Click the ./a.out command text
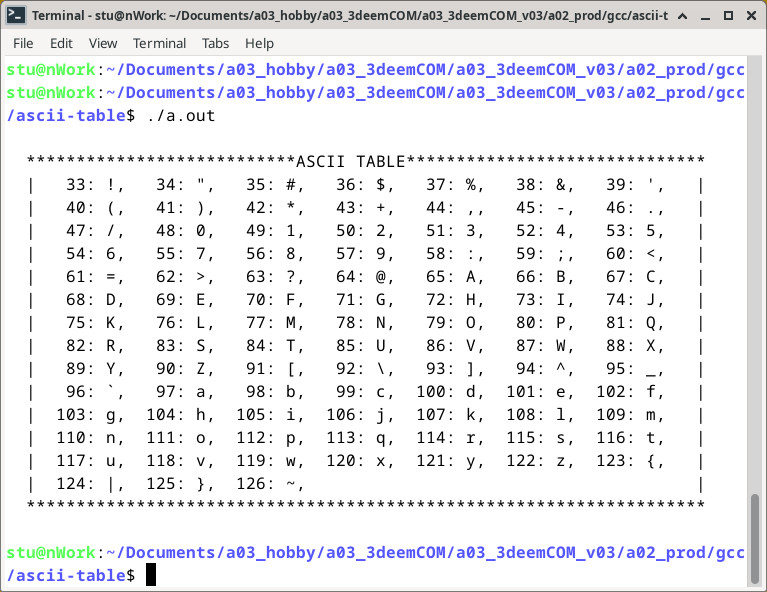The image size is (767, 592). click(181, 116)
